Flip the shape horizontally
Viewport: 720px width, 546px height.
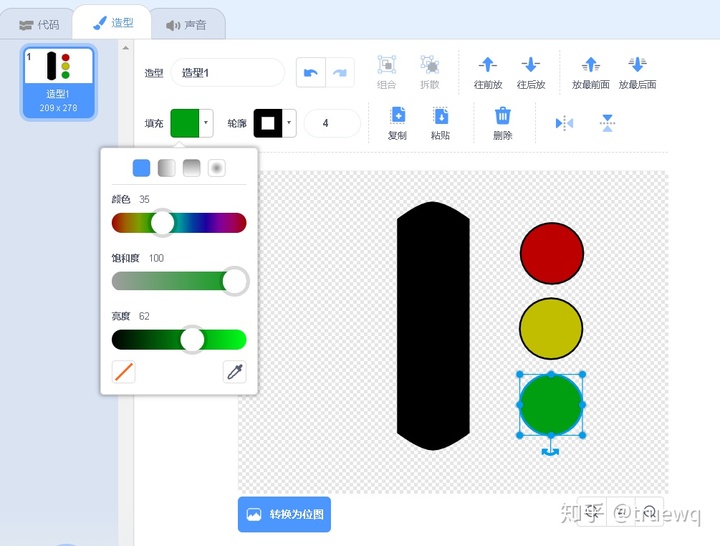click(x=564, y=123)
